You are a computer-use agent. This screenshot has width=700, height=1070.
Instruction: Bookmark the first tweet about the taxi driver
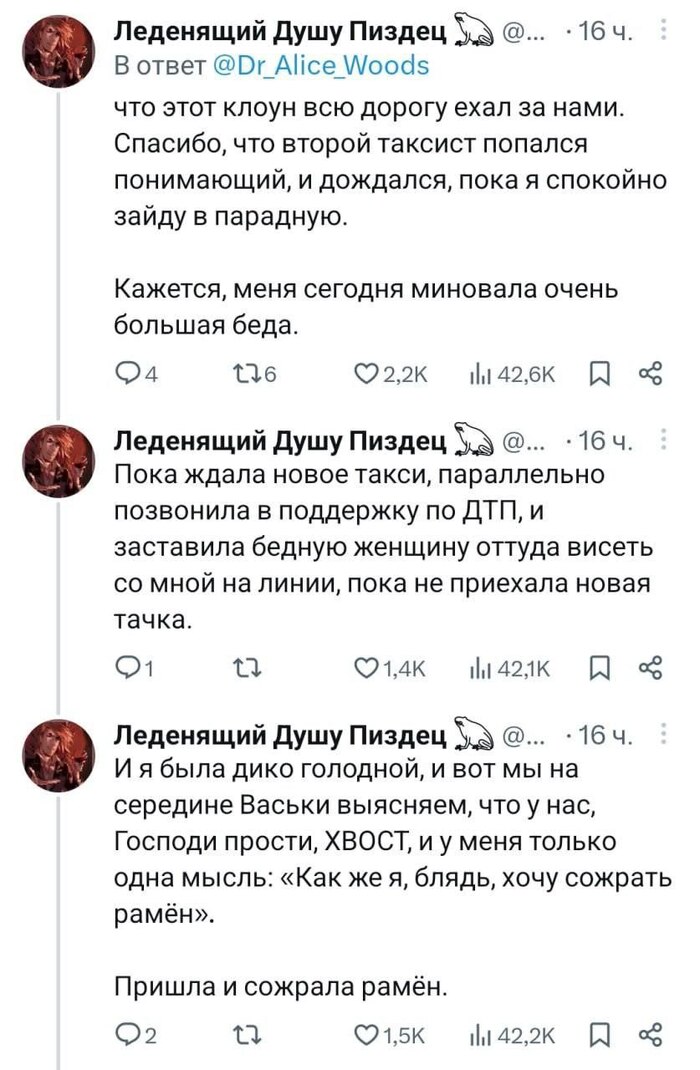(x=599, y=375)
